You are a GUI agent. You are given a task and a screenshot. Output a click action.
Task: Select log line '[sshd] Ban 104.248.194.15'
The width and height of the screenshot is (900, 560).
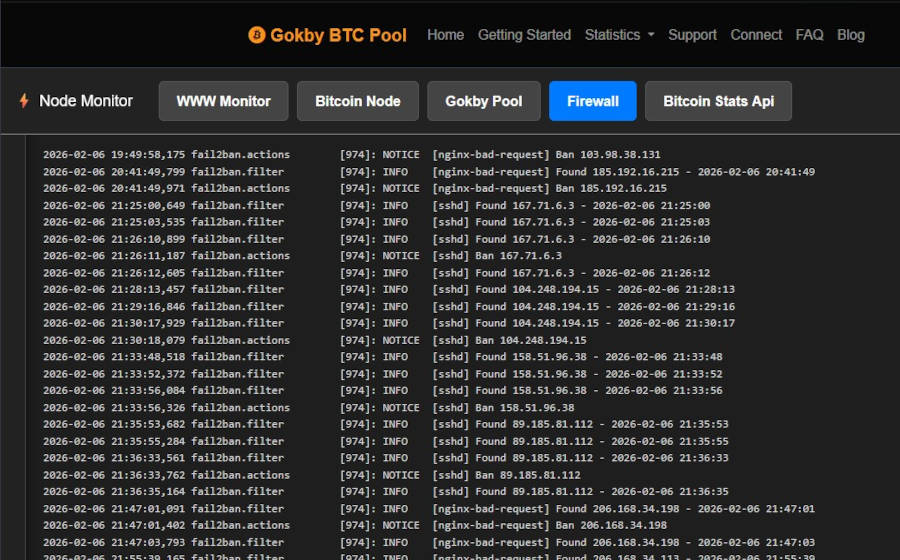tap(315, 340)
